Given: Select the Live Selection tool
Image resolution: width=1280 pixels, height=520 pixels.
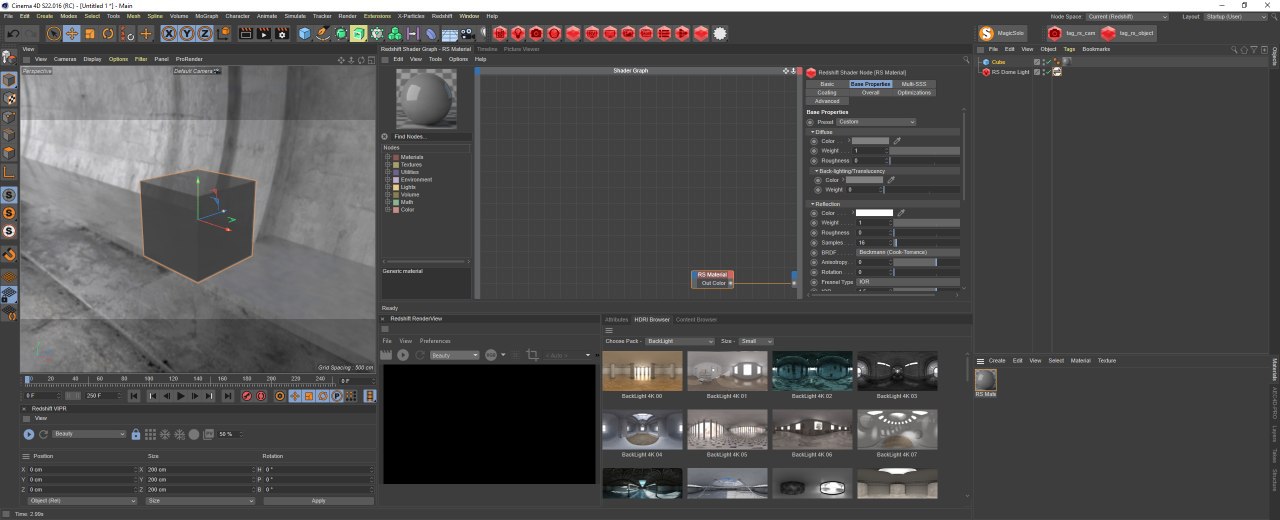Looking at the screenshot, I should [x=54, y=33].
